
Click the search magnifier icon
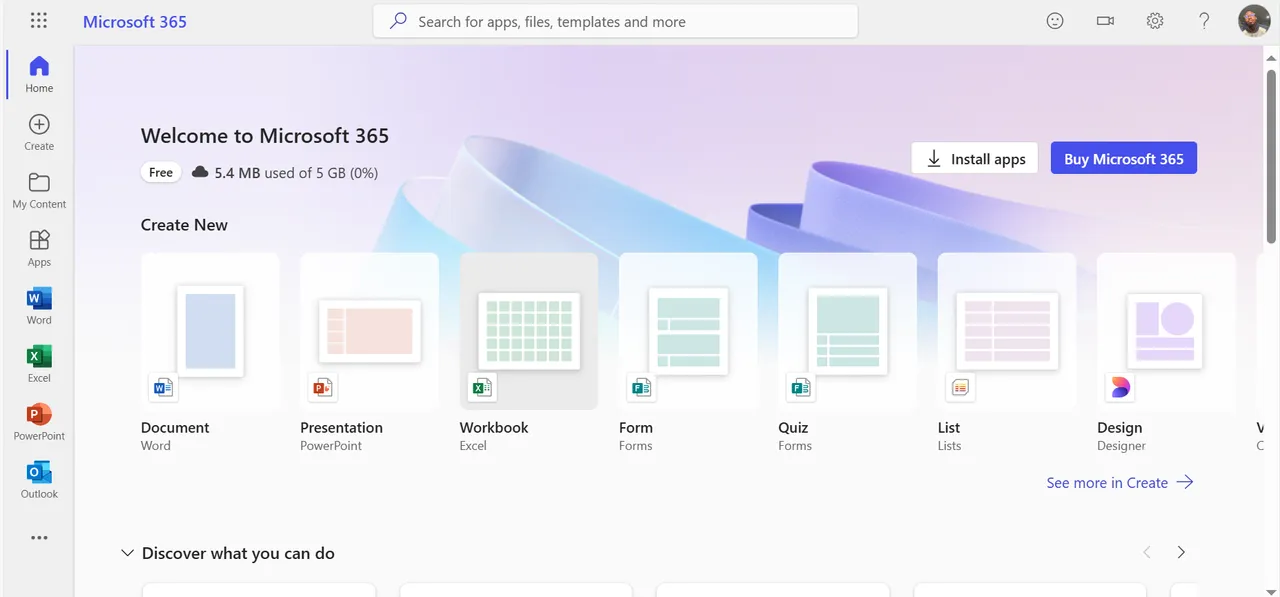(398, 21)
